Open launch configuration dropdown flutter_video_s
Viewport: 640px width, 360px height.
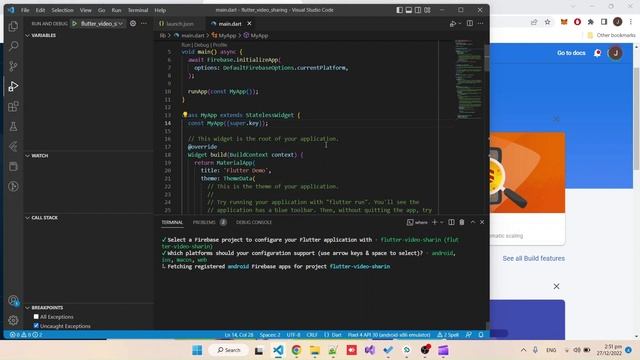tap(102, 24)
